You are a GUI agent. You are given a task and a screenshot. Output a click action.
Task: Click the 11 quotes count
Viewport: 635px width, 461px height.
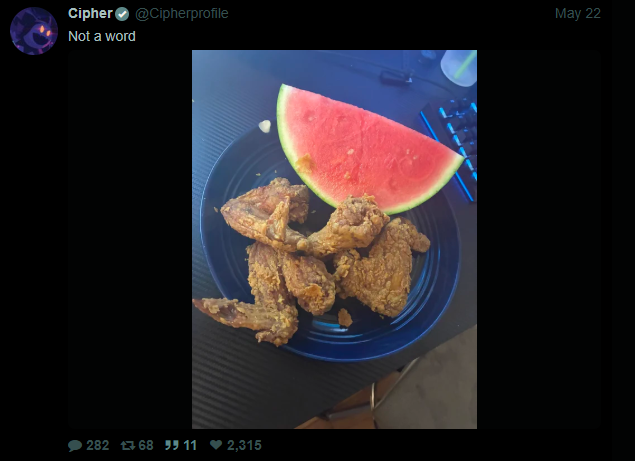pos(190,446)
